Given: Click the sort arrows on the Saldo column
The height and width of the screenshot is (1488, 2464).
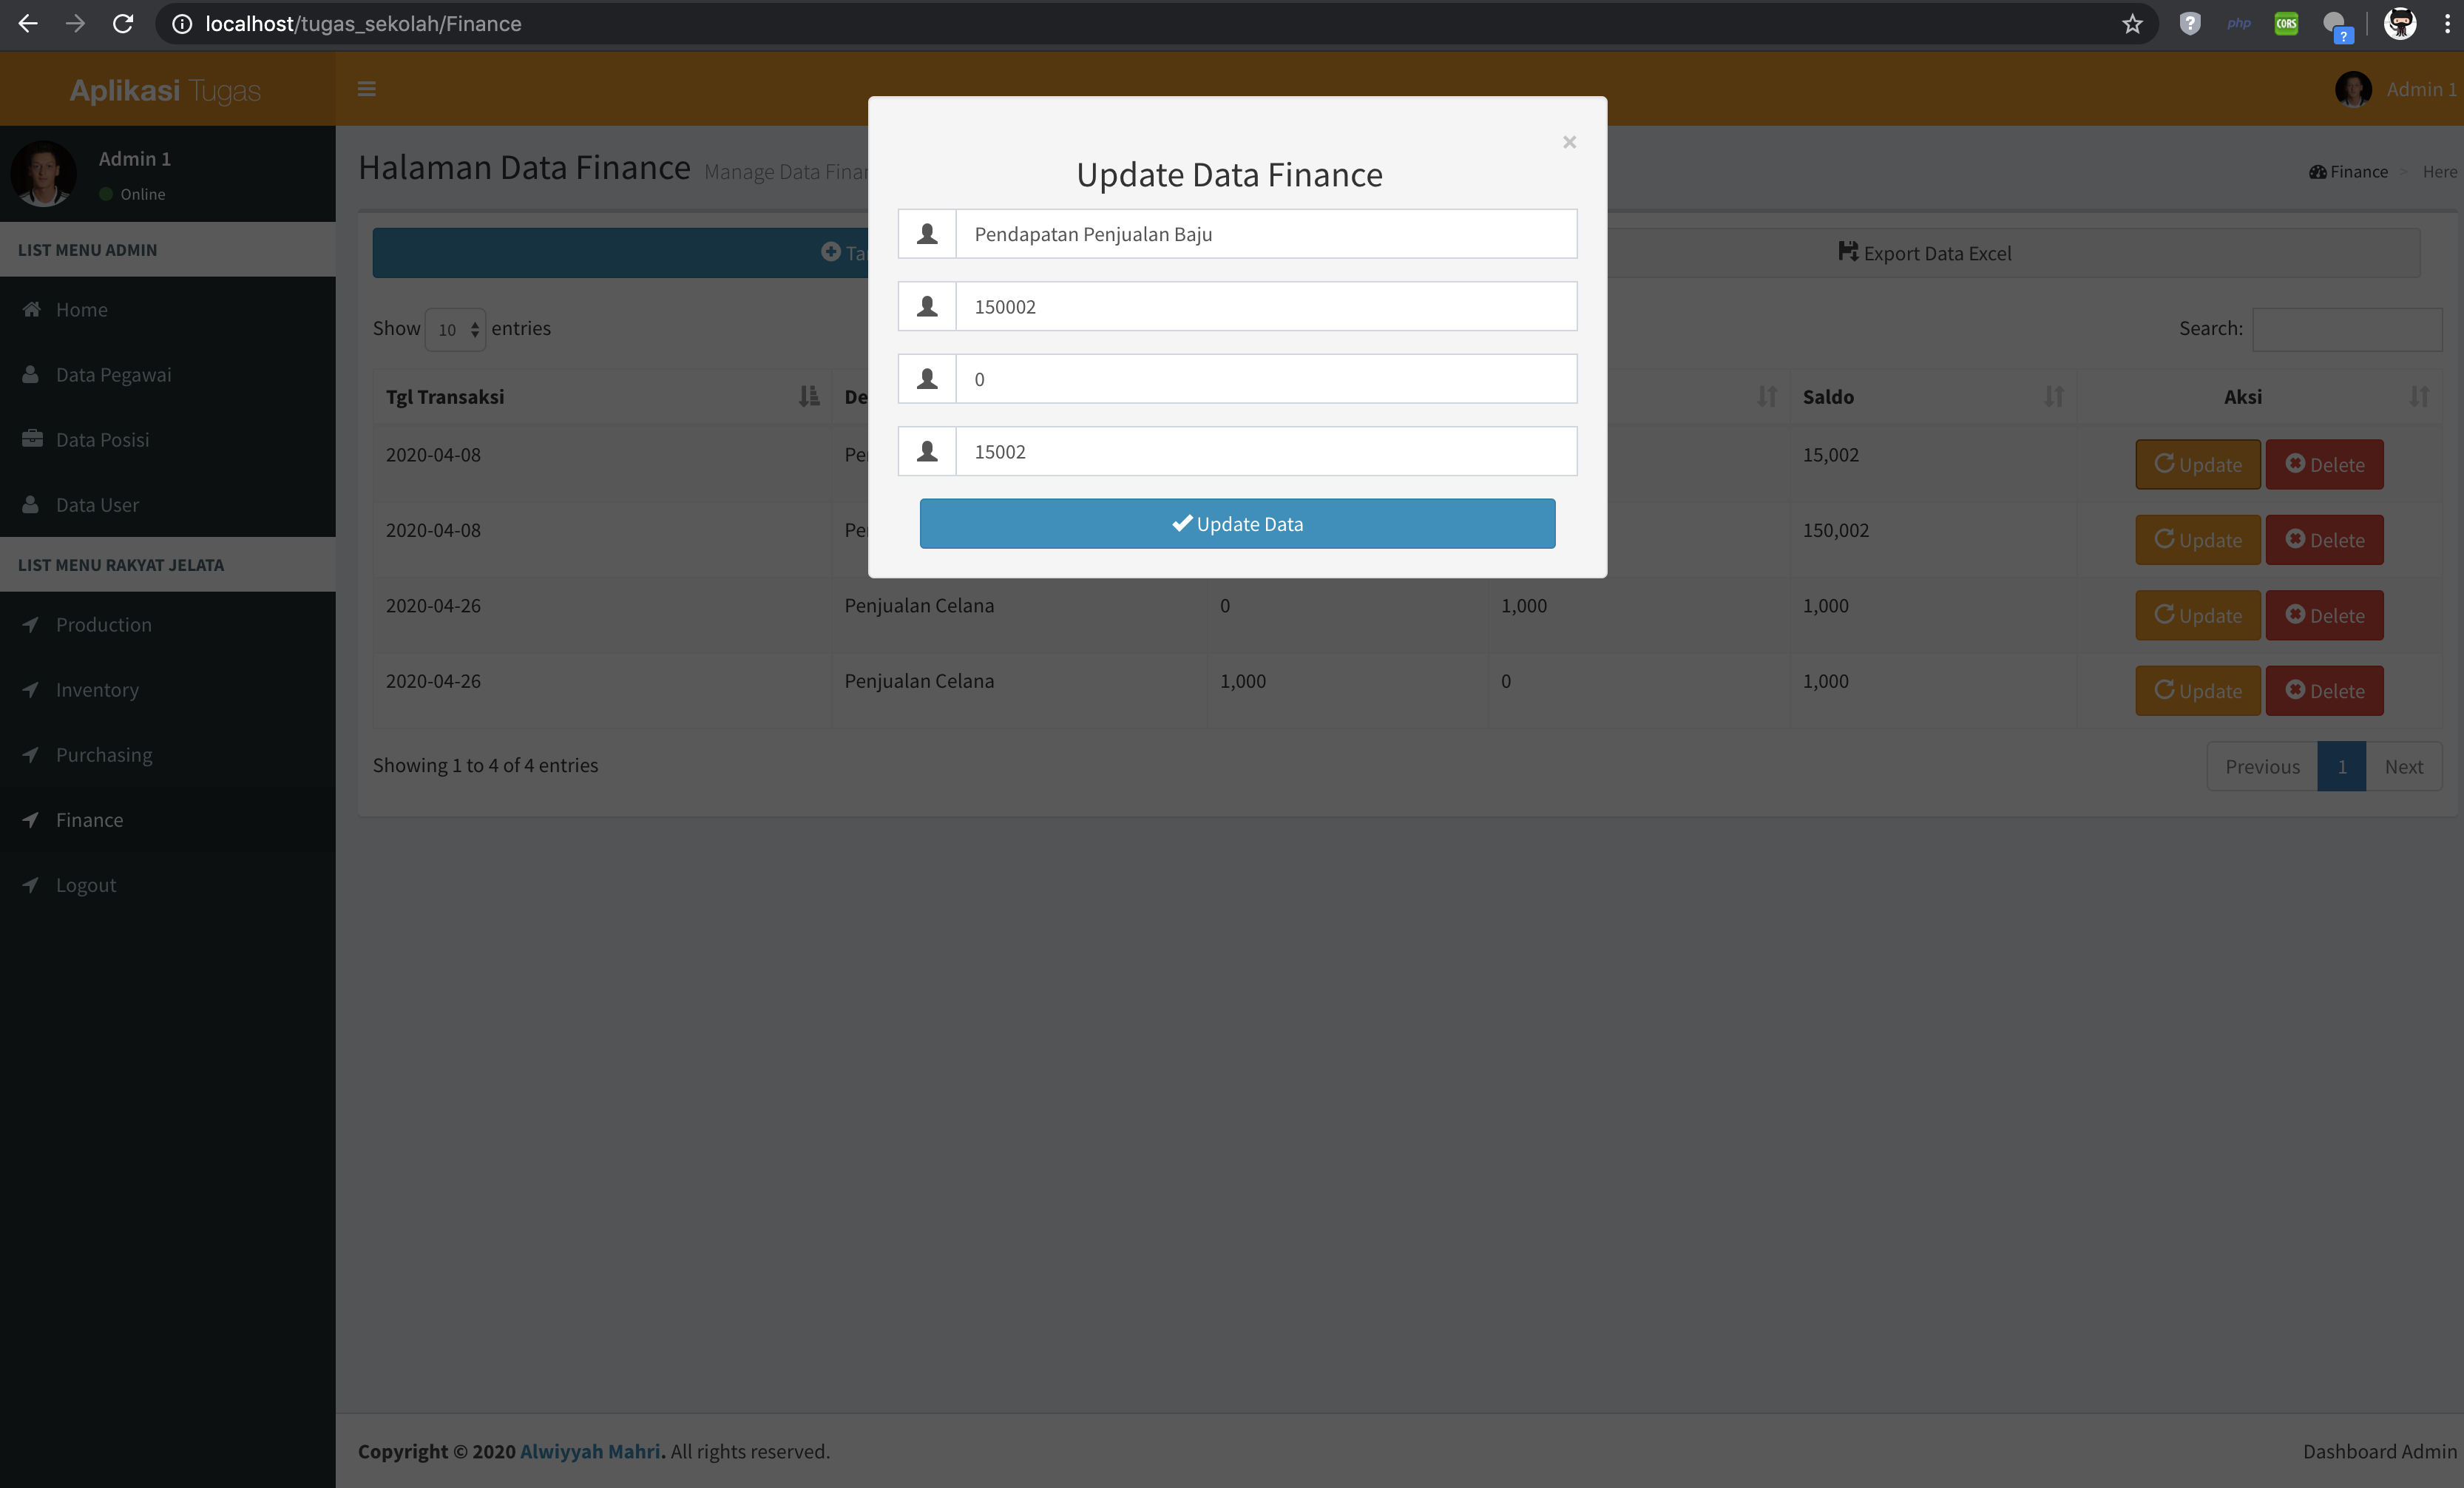Looking at the screenshot, I should pos(2054,397).
